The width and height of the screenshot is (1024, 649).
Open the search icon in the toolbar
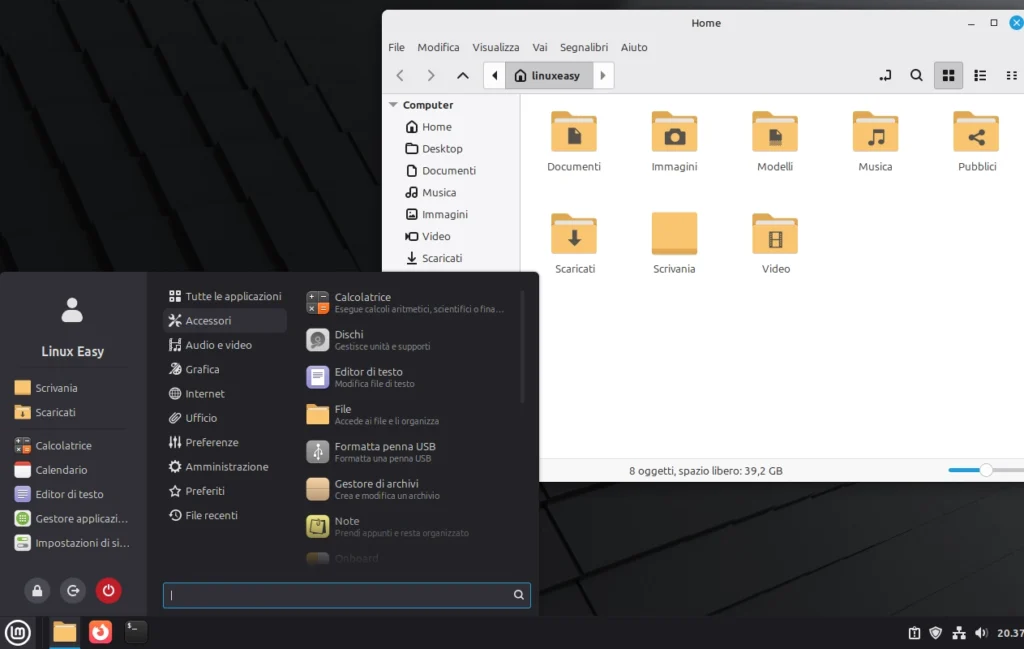point(916,75)
